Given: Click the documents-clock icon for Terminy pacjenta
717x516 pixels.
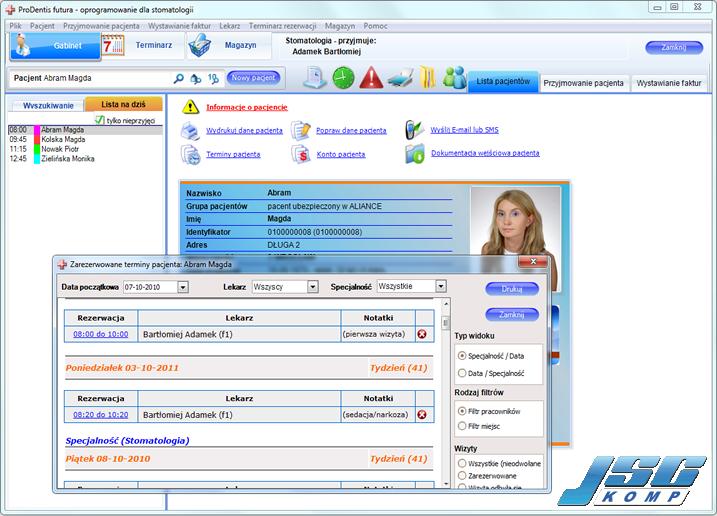Looking at the screenshot, I should click(x=190, y=155).
